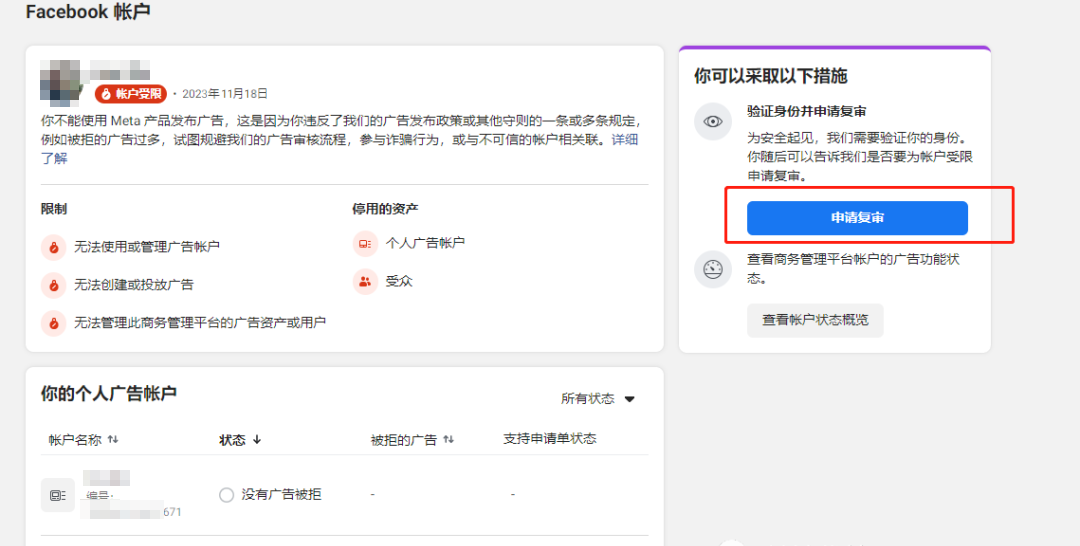The height and width of the screenshot is (546, 1080).
Task: Click the eye icon beside 验证身份并申请复审
Action: coord(713,122)
